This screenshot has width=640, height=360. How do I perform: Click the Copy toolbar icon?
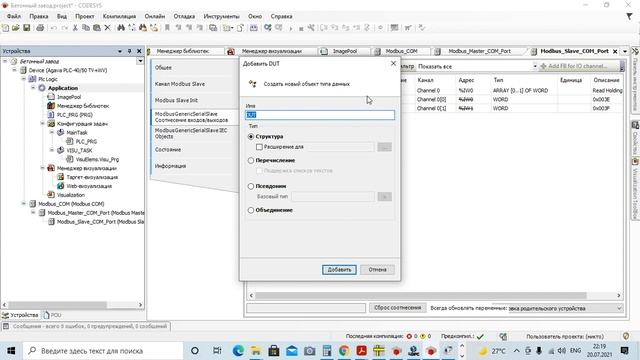tap(86, 28)
